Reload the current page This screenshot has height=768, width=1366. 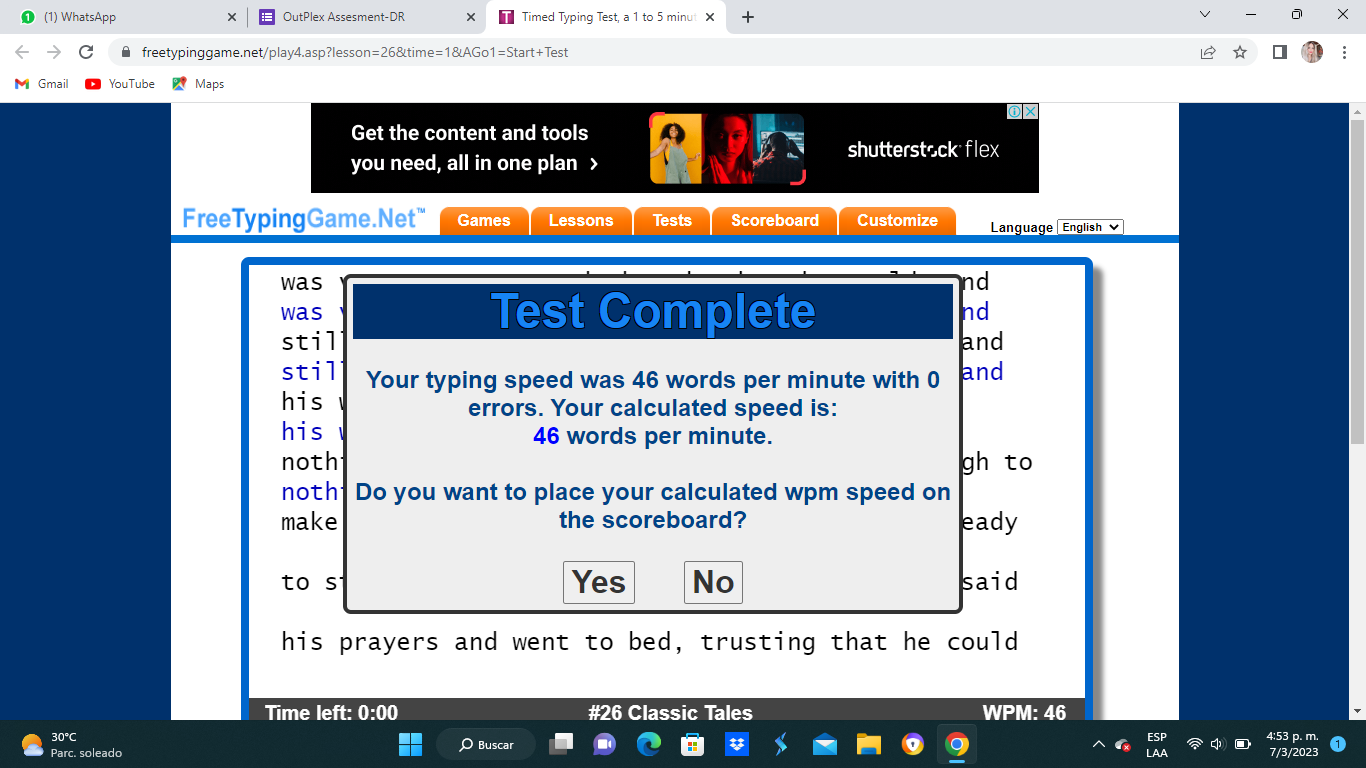86,52
